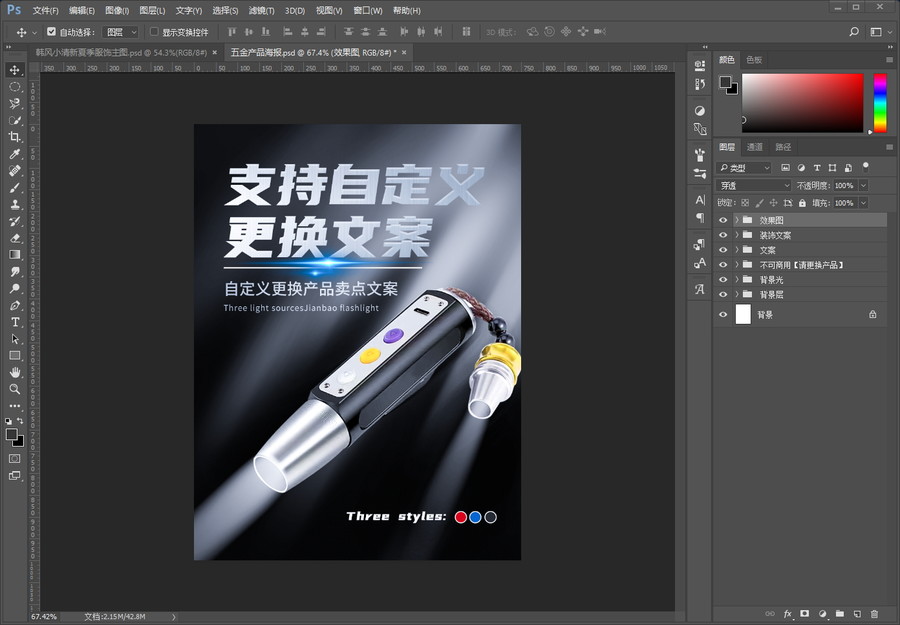Toggle Quick Mask mode icon
Image resolution: width=900 pixels, height=625 pixels.
[x=14, y=459]
